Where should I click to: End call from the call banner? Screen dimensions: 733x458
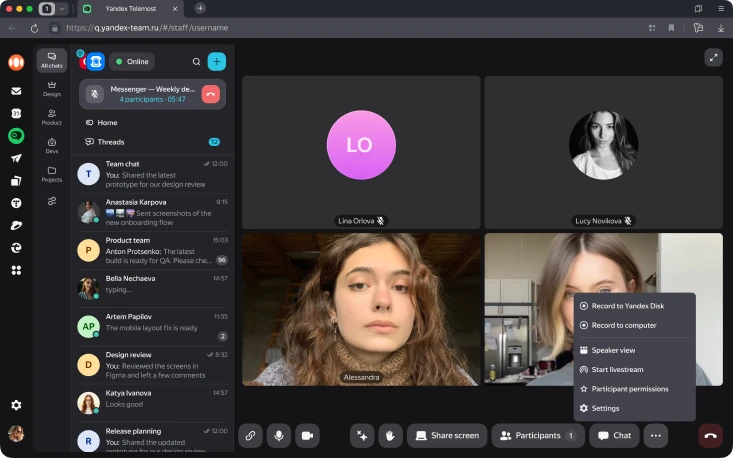[x=211, y=94]
